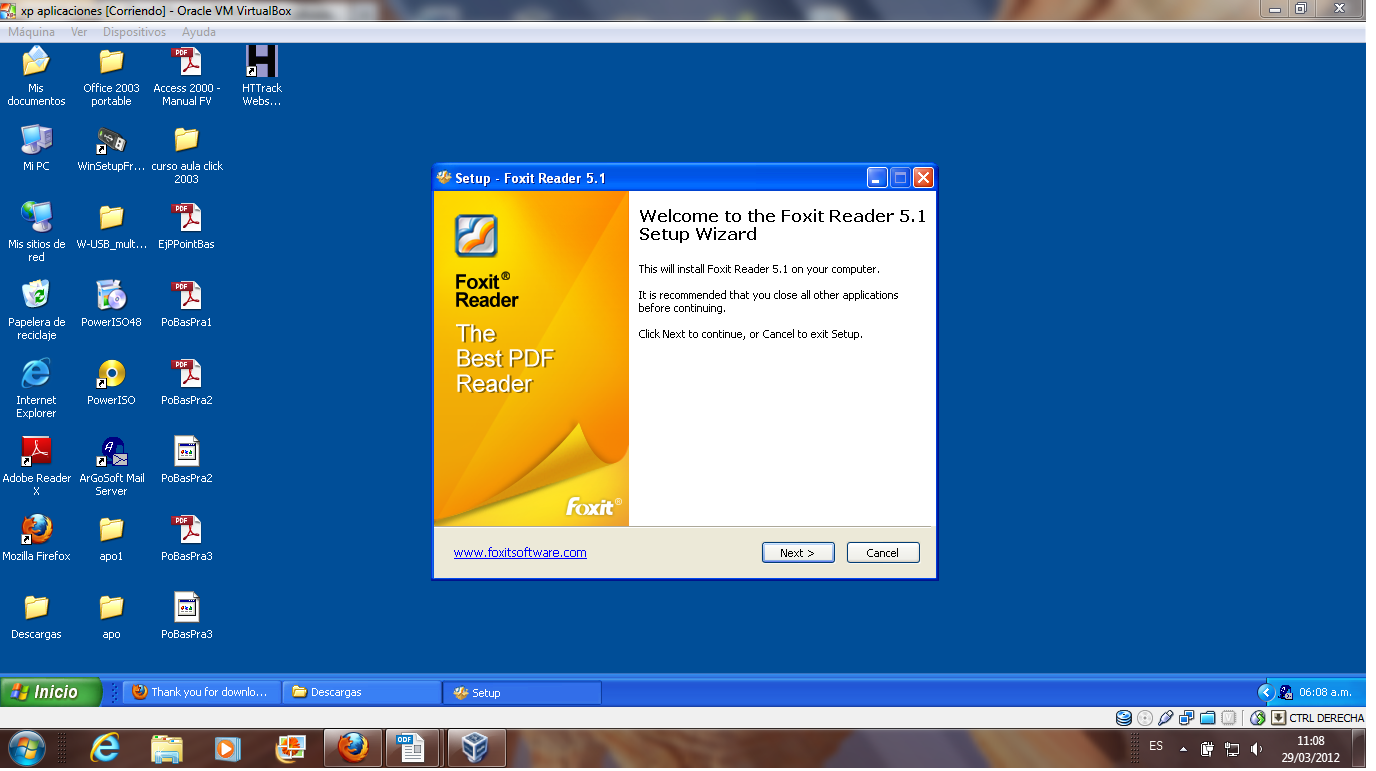The width and height of the screenshot is (1376, 771).
Task: Click the Foxit Reader logo icon in the wizard
Action: click(x=476, y=236)
